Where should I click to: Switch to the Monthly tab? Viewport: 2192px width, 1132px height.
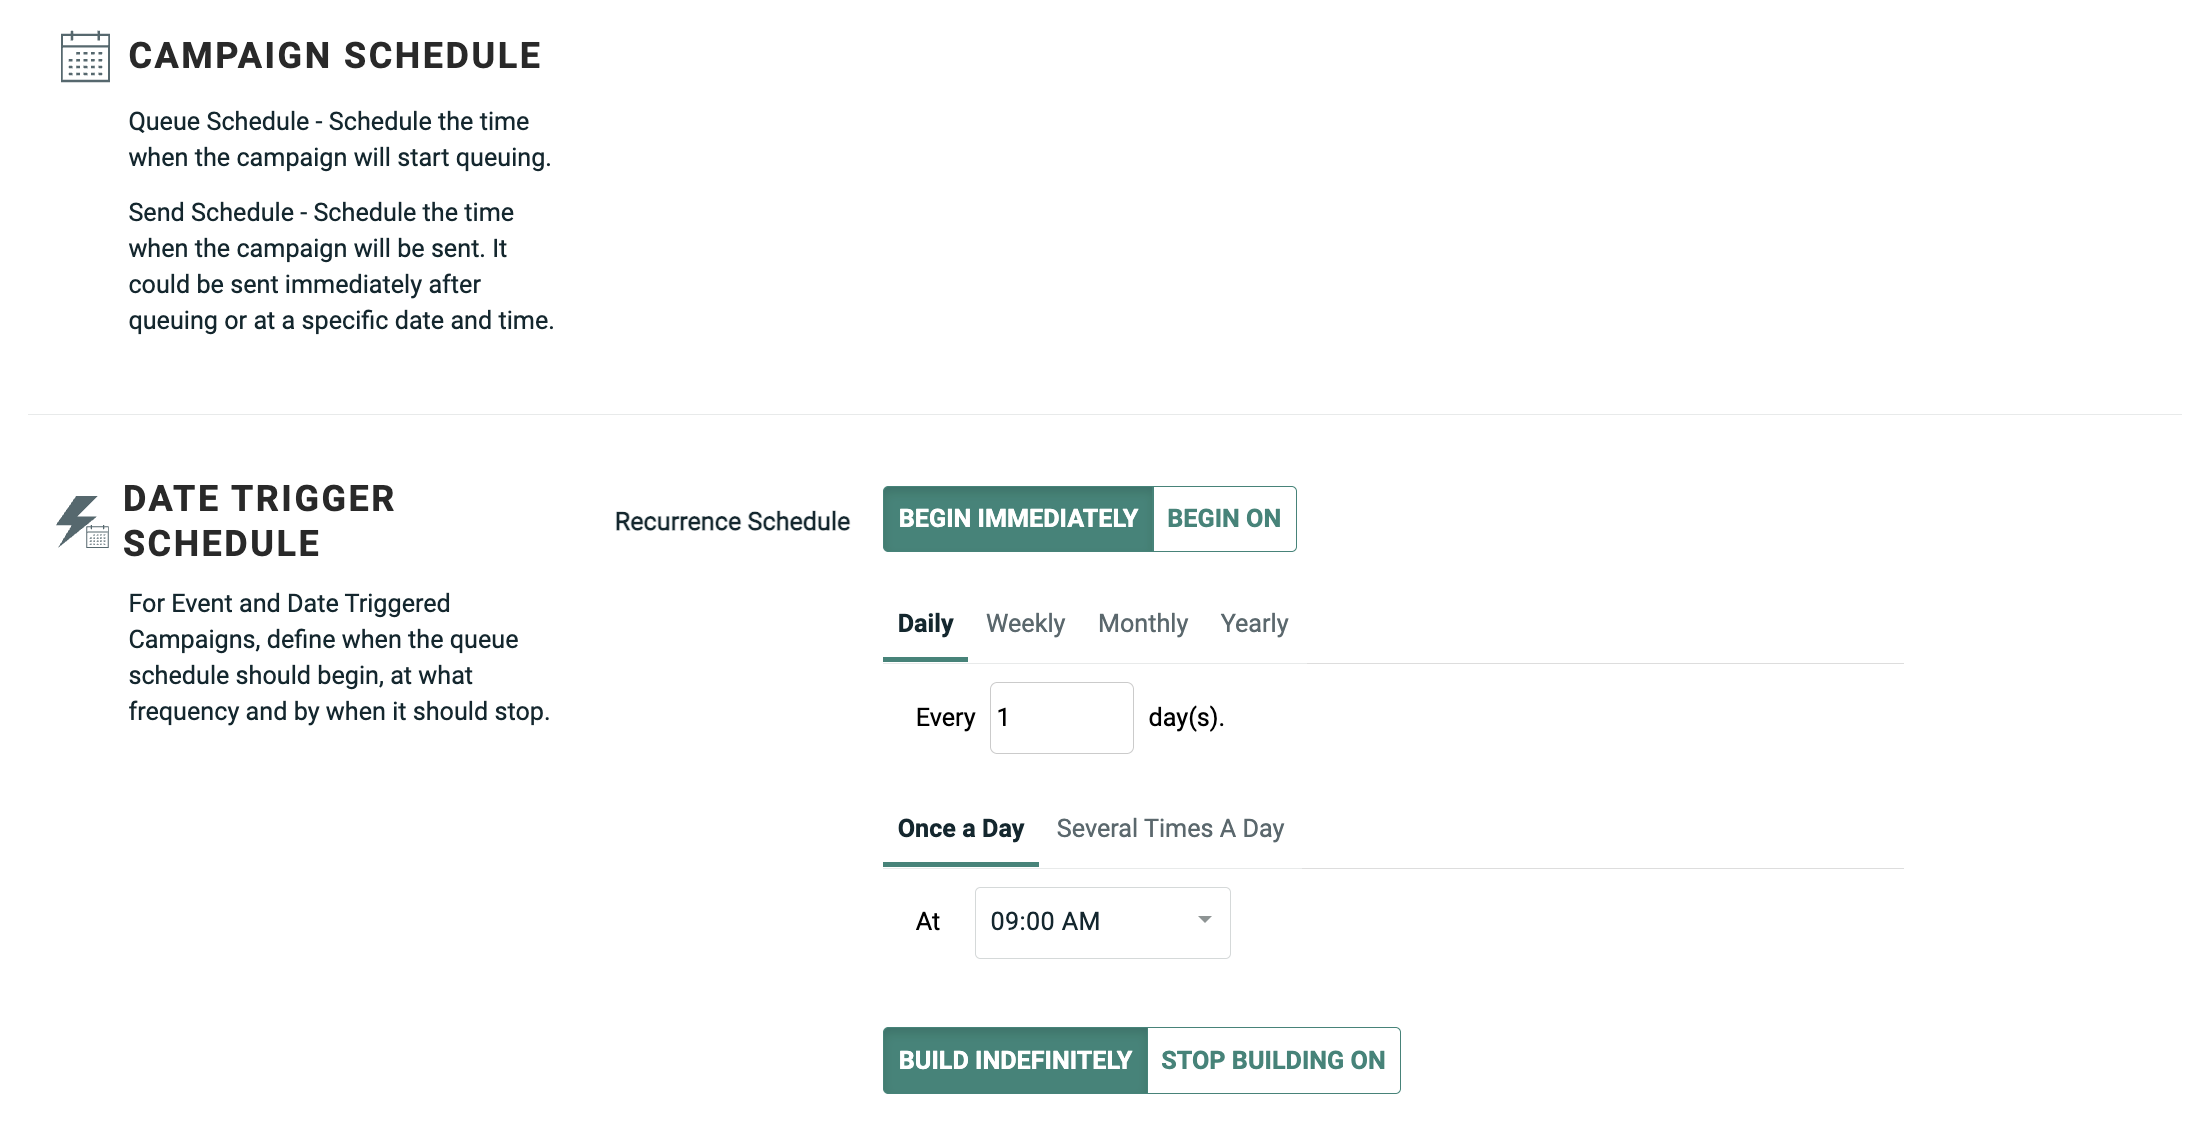point(1143,624)
